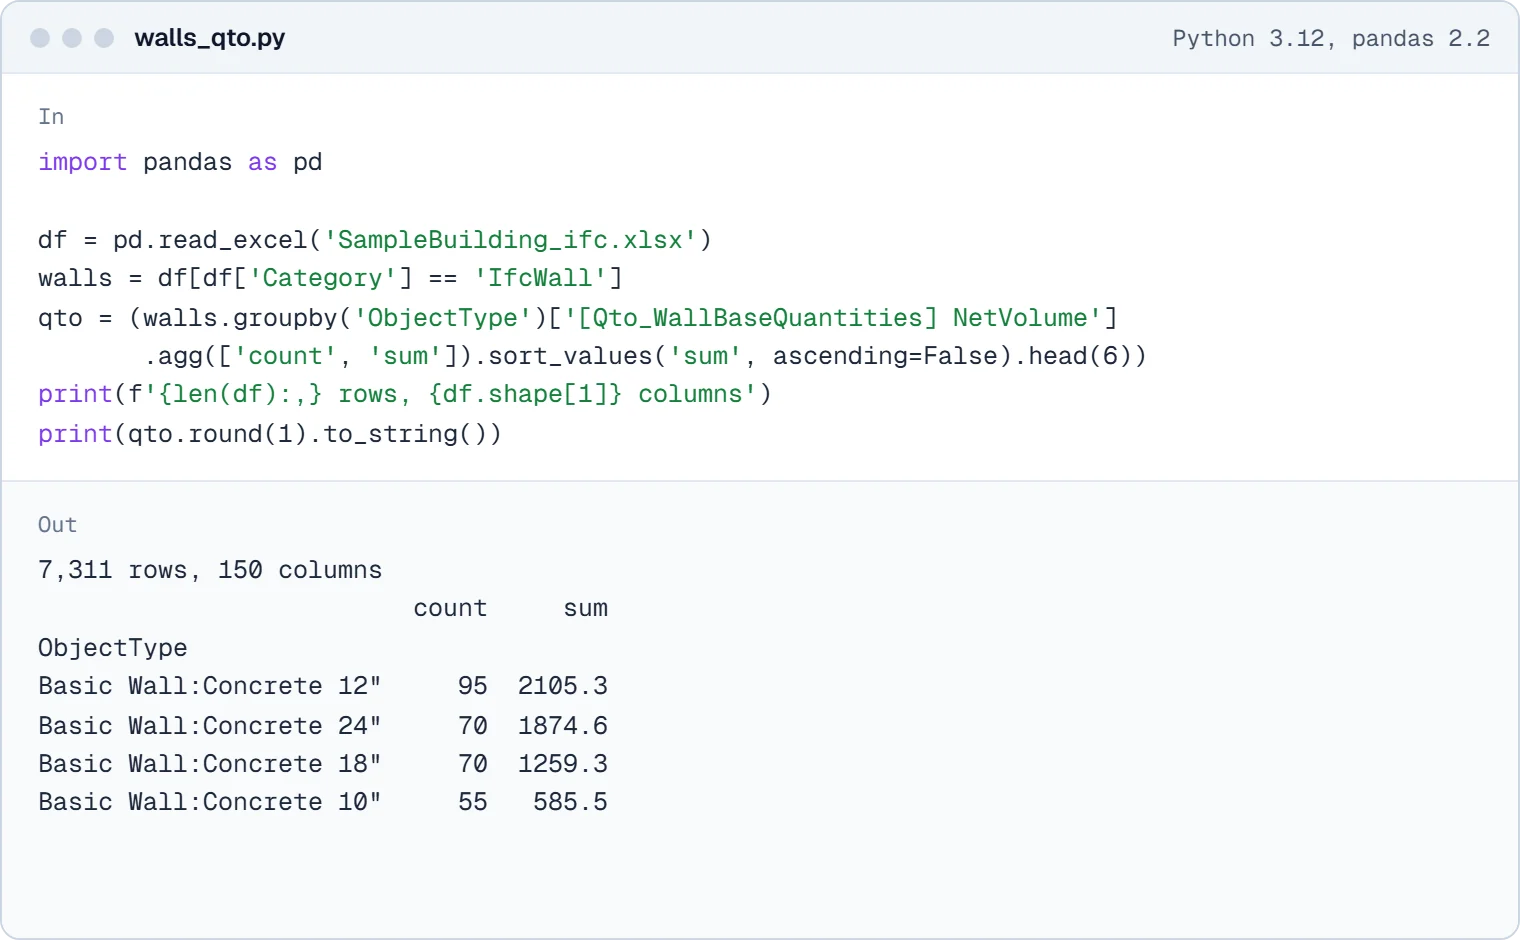Image resolution: width=1520 pixels, height=940 pixels.
Task: Click the sum column header in the output
Action: [x=585, y=608]
